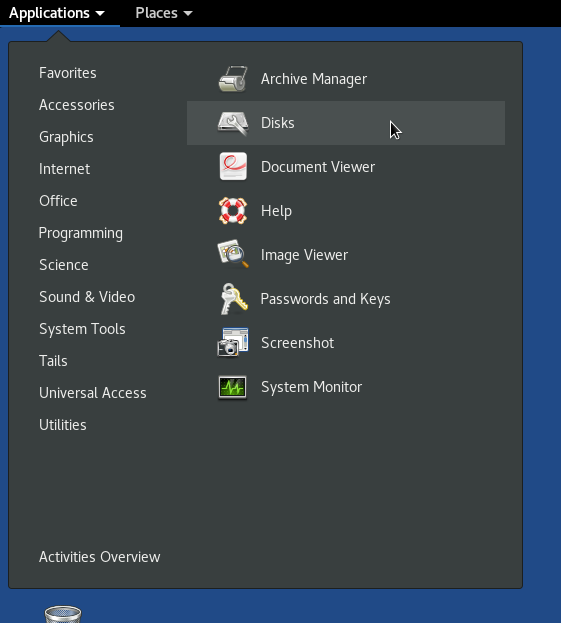Click the Help lifebuoy icon
The width and height of the screenshot is (561, 623).
[233, 211]
